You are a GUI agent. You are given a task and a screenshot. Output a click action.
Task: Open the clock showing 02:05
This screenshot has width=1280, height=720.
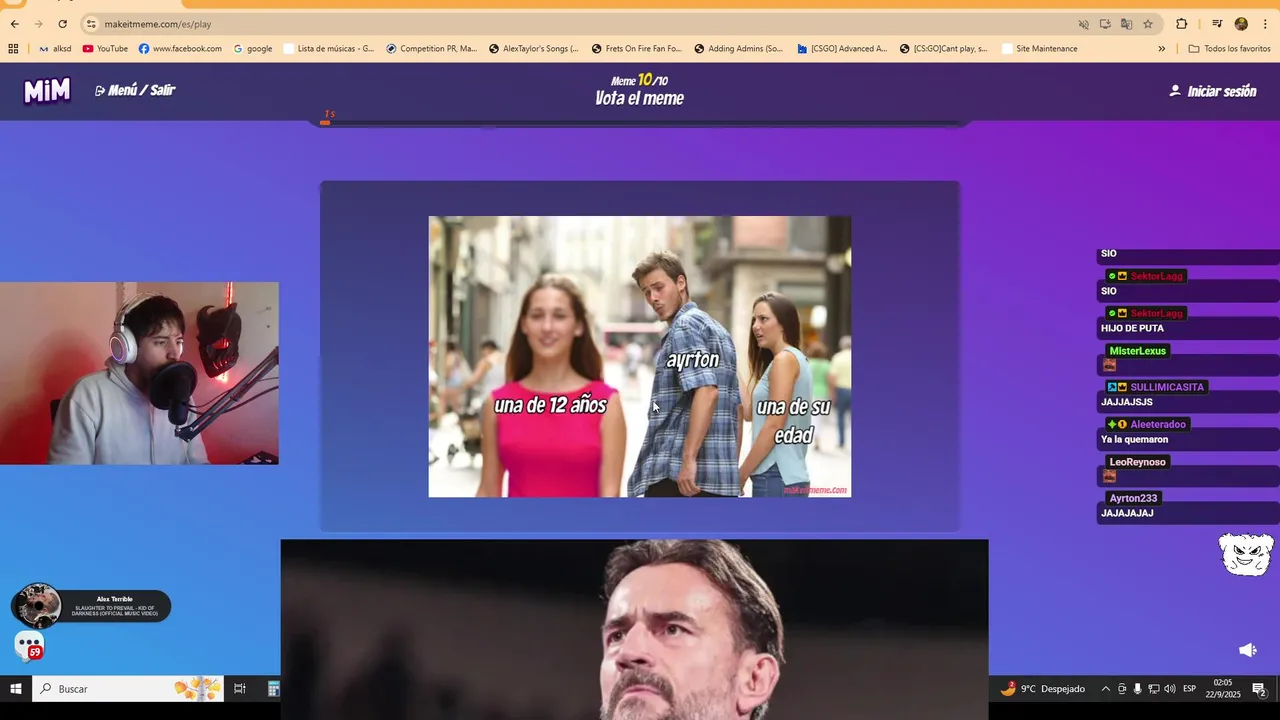pos(1222,689)
